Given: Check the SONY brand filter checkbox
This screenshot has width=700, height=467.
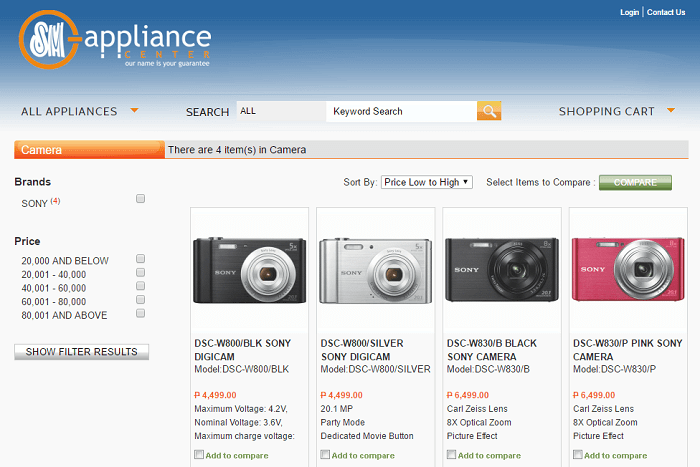Looking at the screenshot, I should (x=141, y=199).
